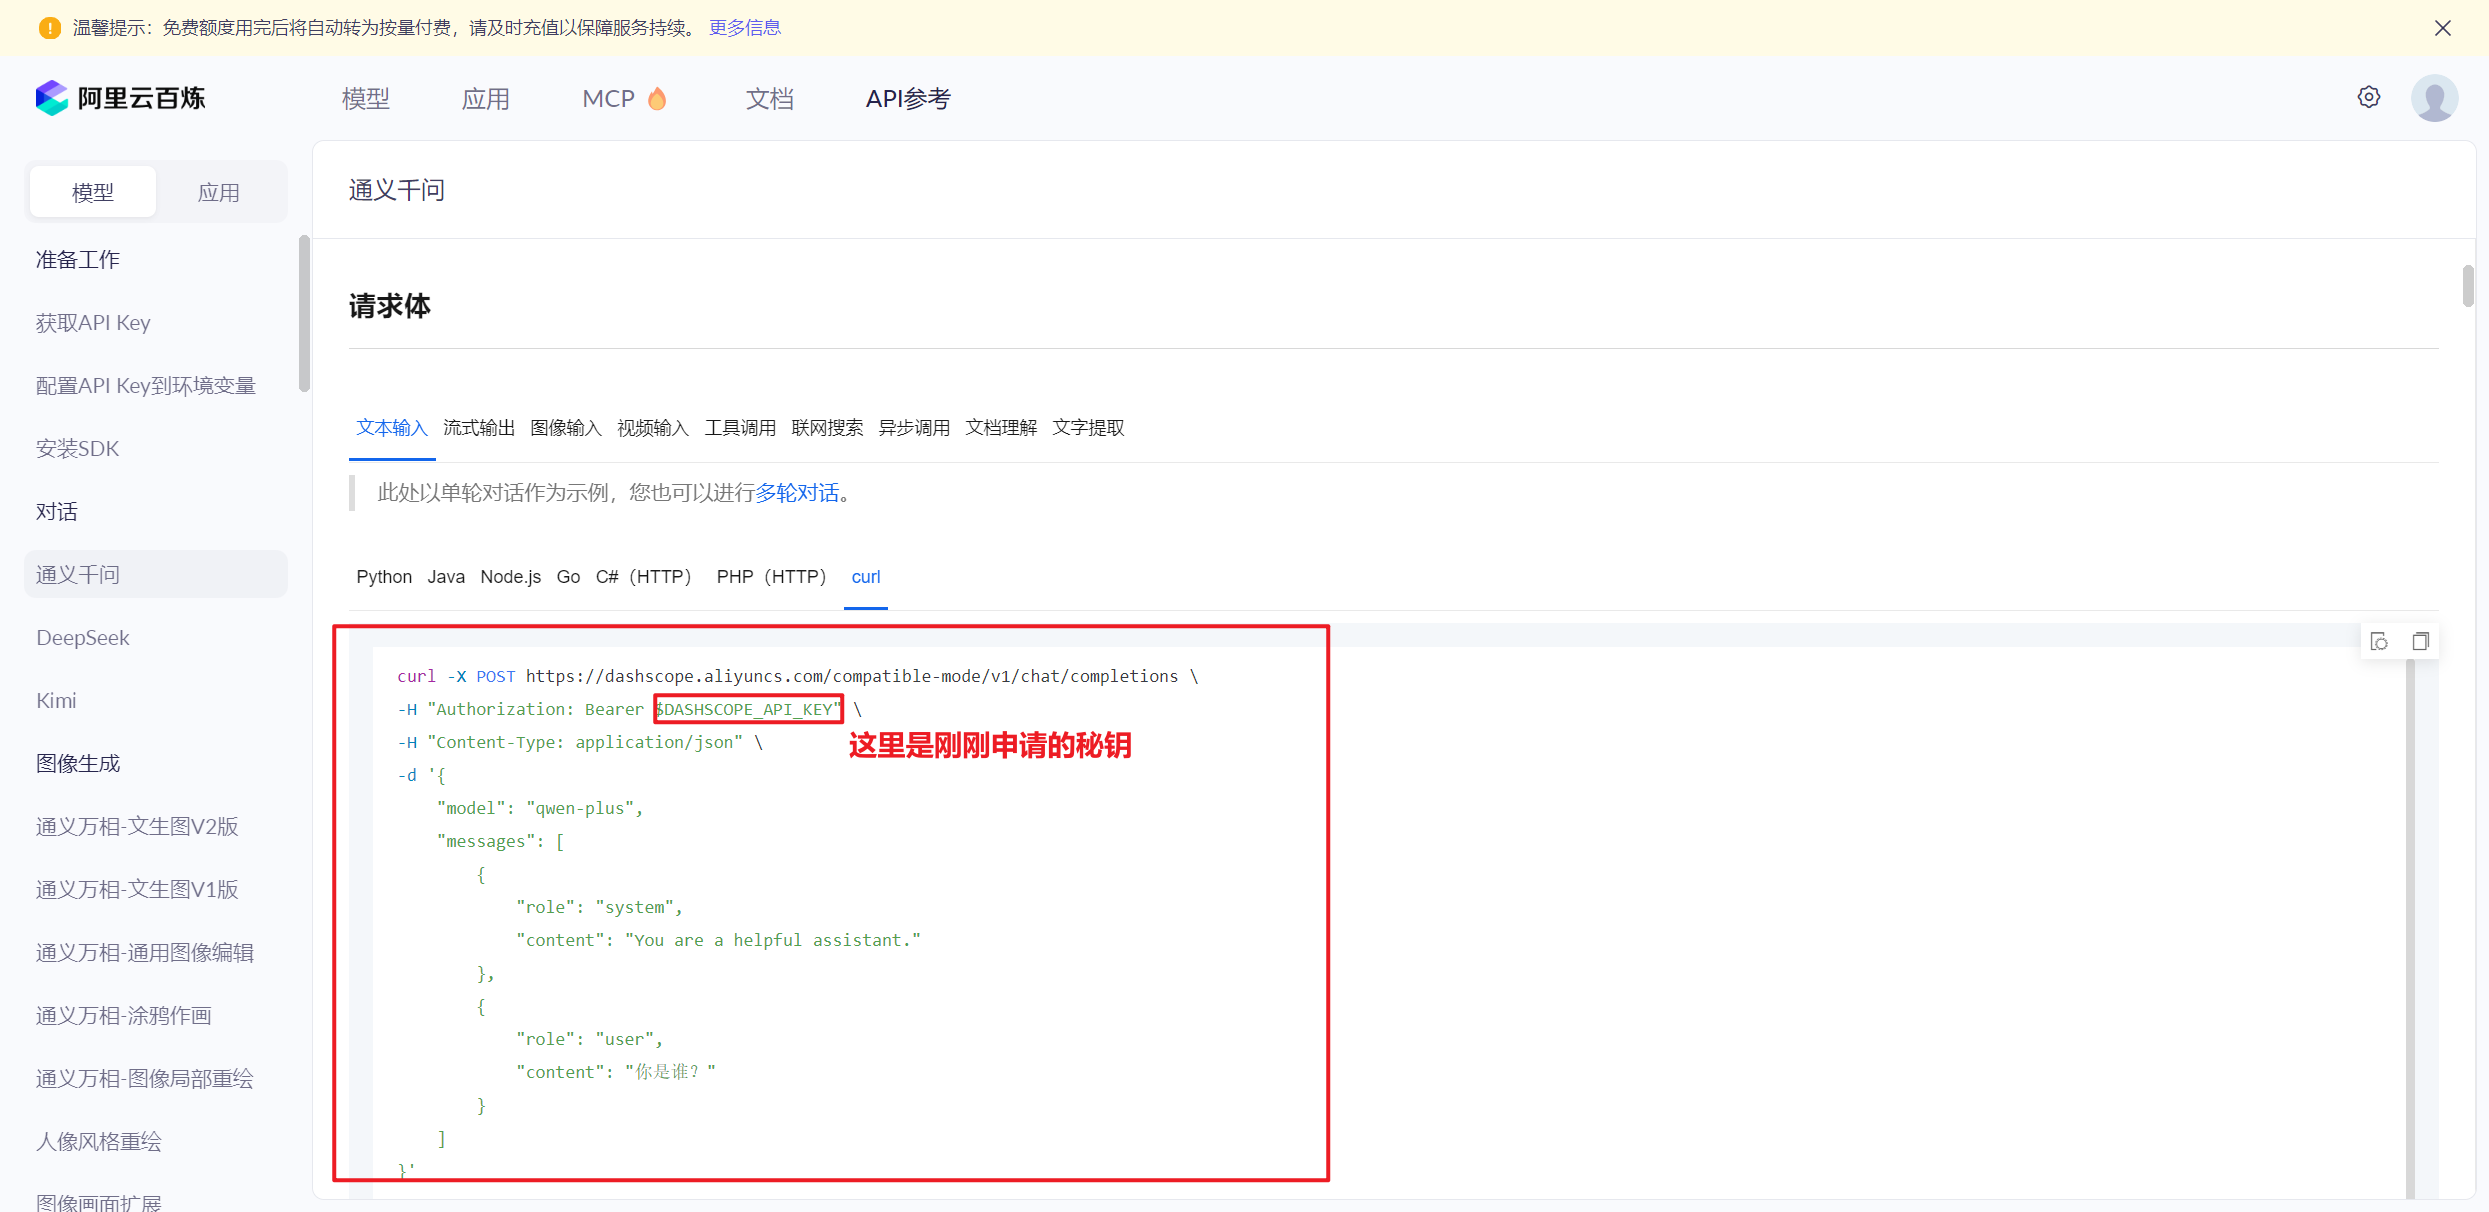2489x1212 pixels.
Task: Open the 更多信息 link in banner
Action: [x=744, y=28]
